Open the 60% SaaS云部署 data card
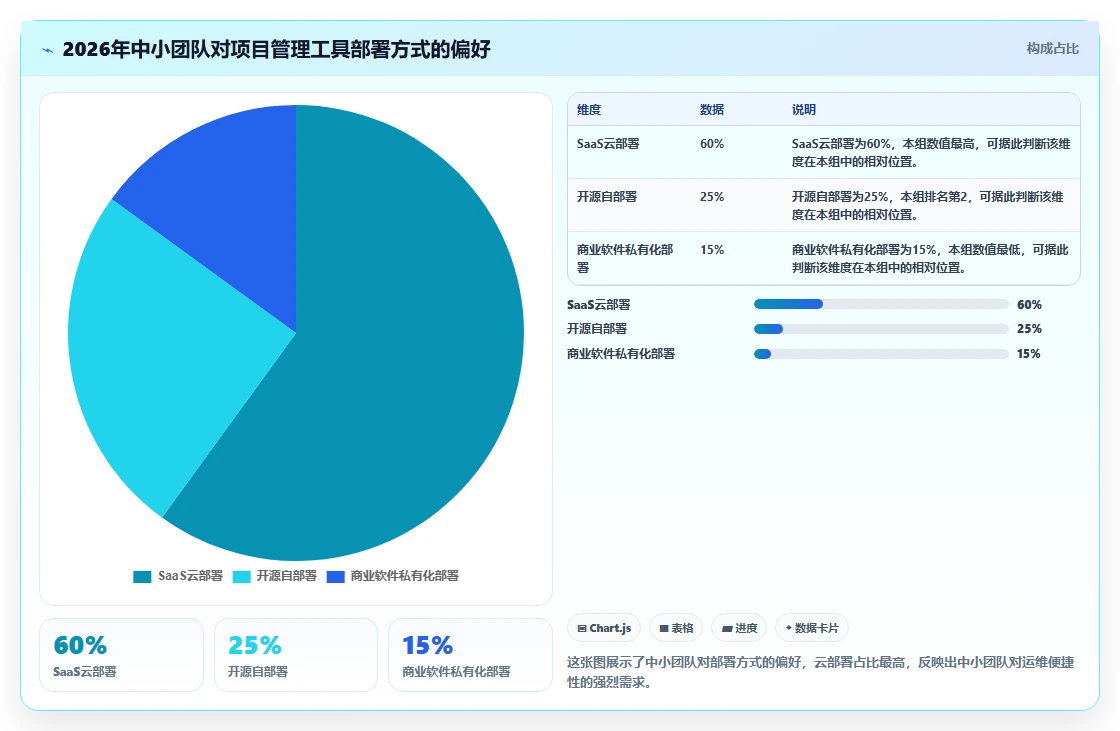The width and height of the screenshot is (1120, 731). point(121,655)
